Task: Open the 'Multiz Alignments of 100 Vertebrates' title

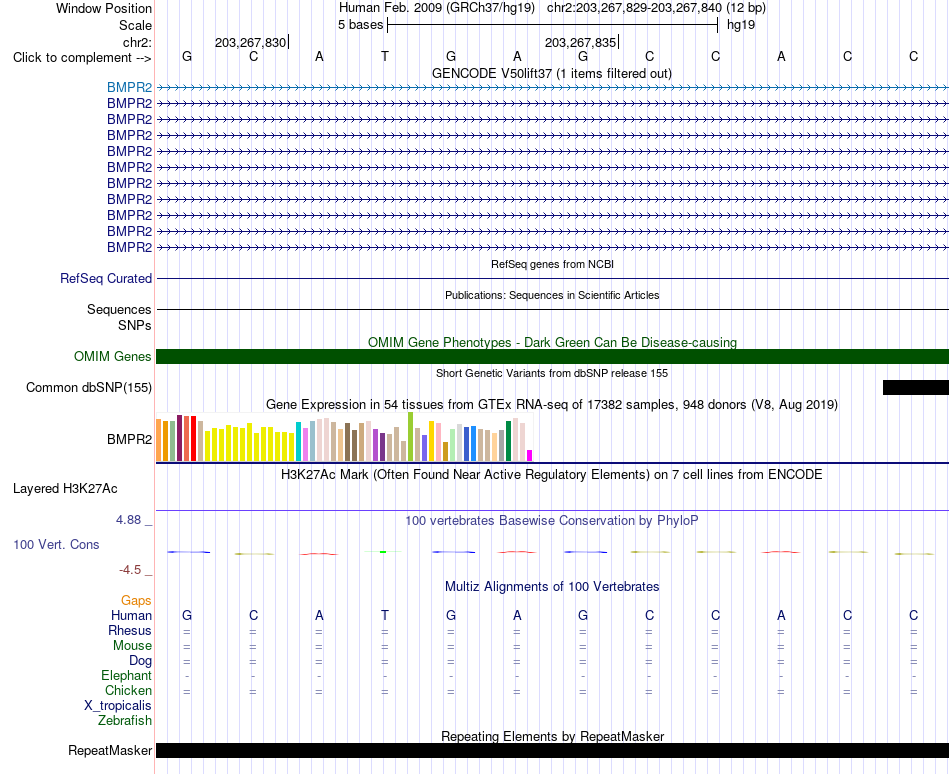Action: (x=552, y=586)
